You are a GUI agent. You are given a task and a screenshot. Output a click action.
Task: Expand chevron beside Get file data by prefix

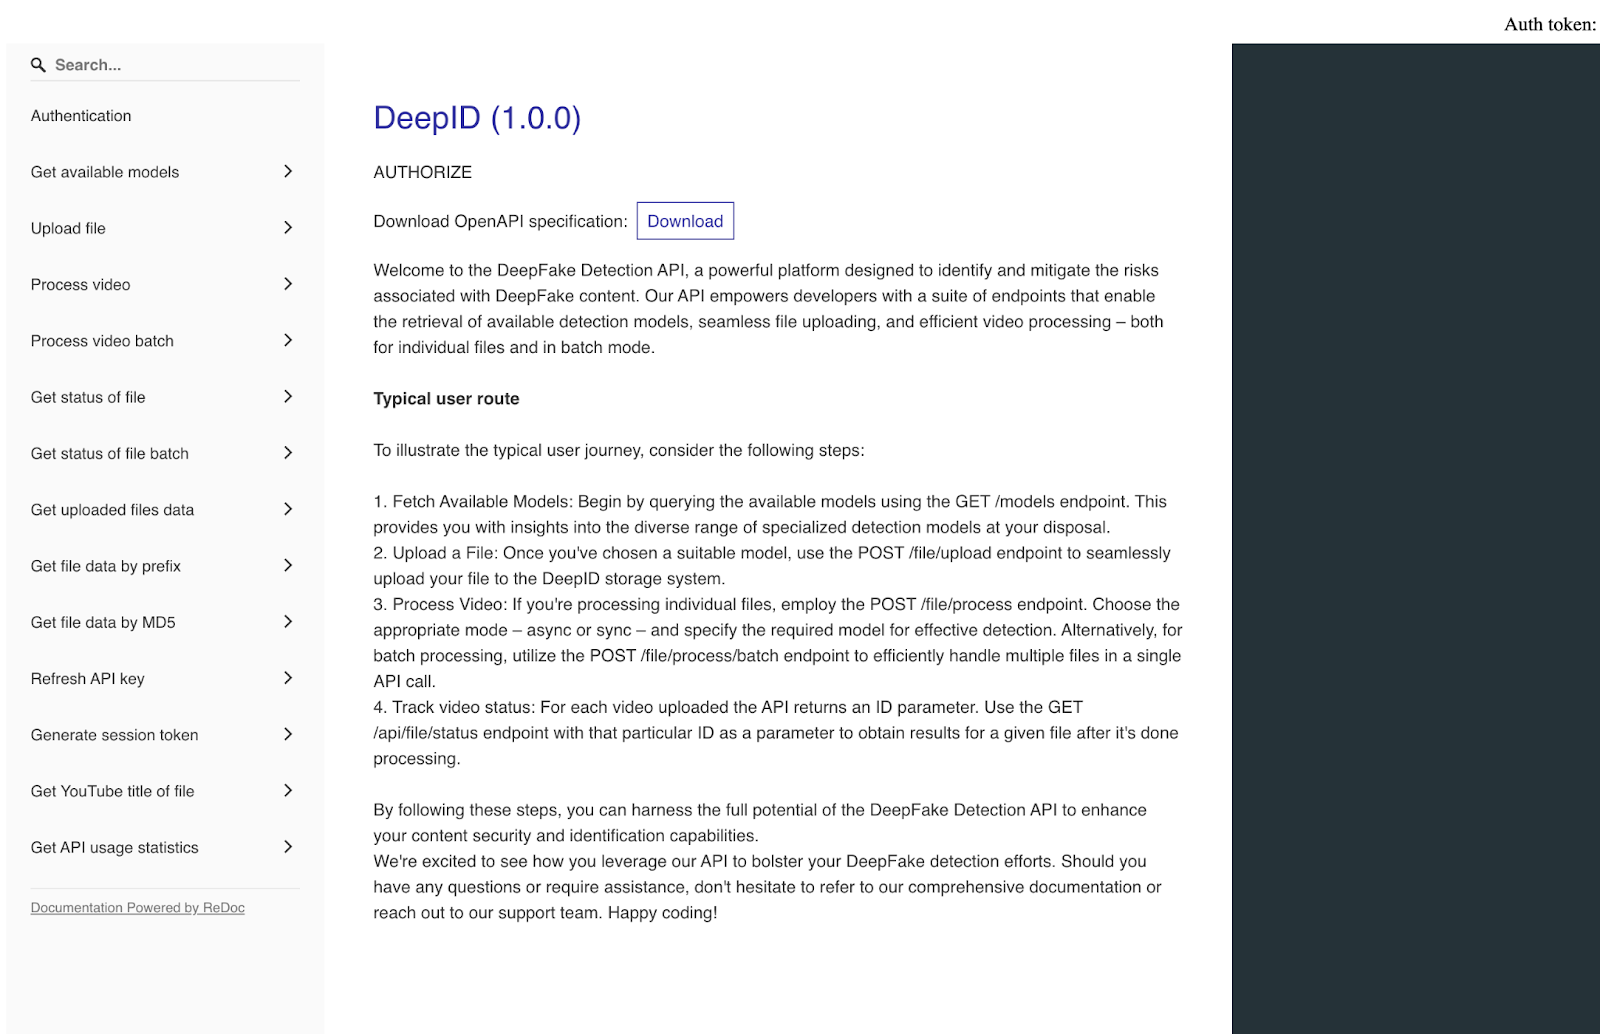(x=288, y=565)
